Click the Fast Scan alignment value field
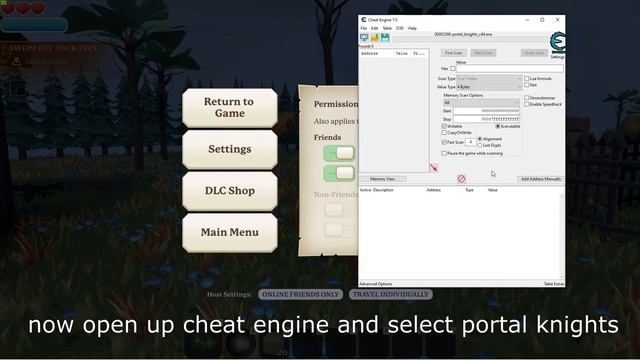This screenshot has width=640, height=360. pos(471,142)
